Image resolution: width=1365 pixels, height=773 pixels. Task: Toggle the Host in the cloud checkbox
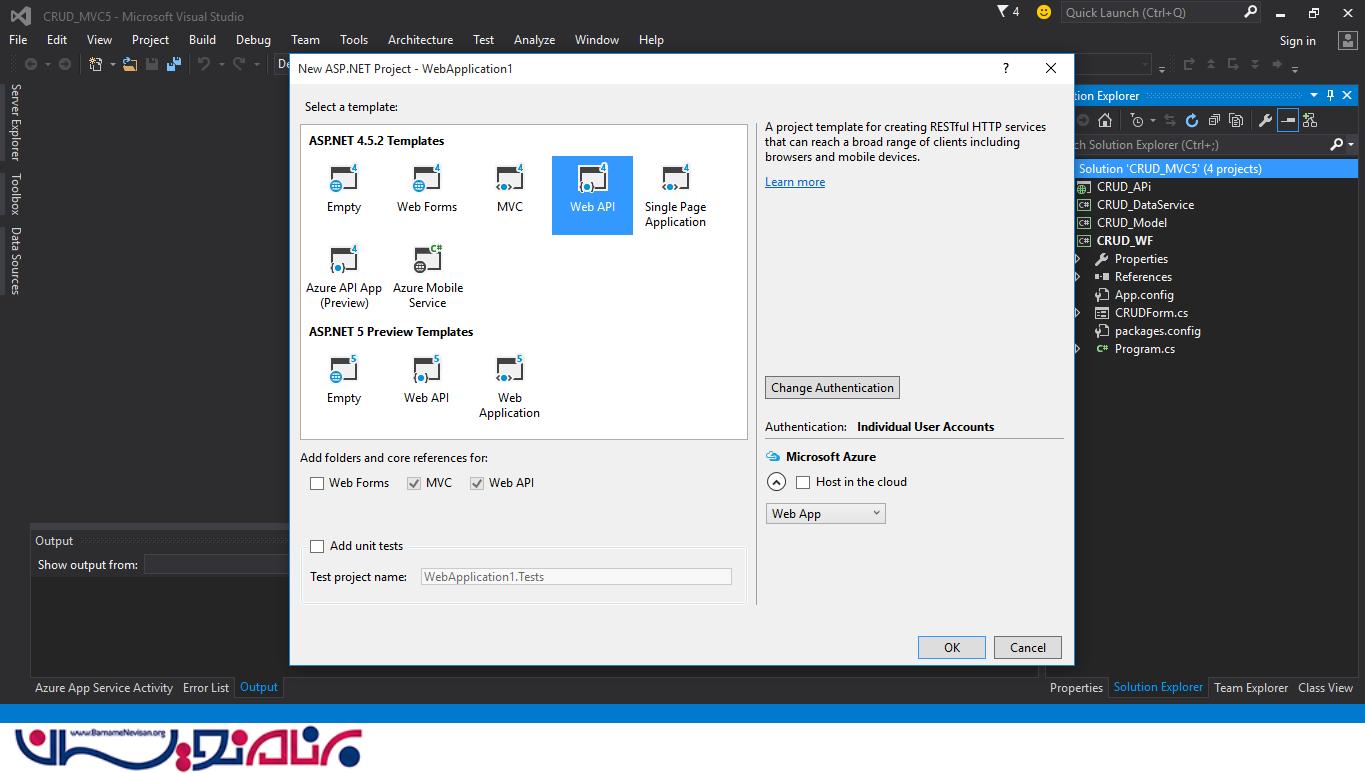803,482
